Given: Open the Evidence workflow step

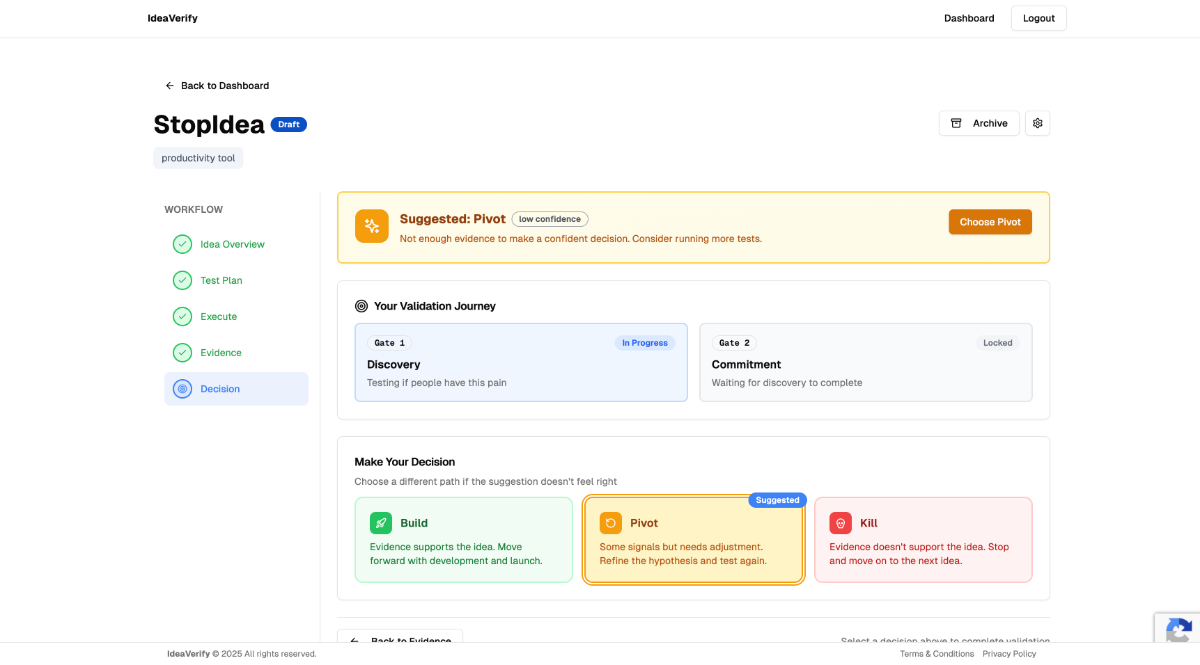Looking at the screenshot, I should [220, 353].
